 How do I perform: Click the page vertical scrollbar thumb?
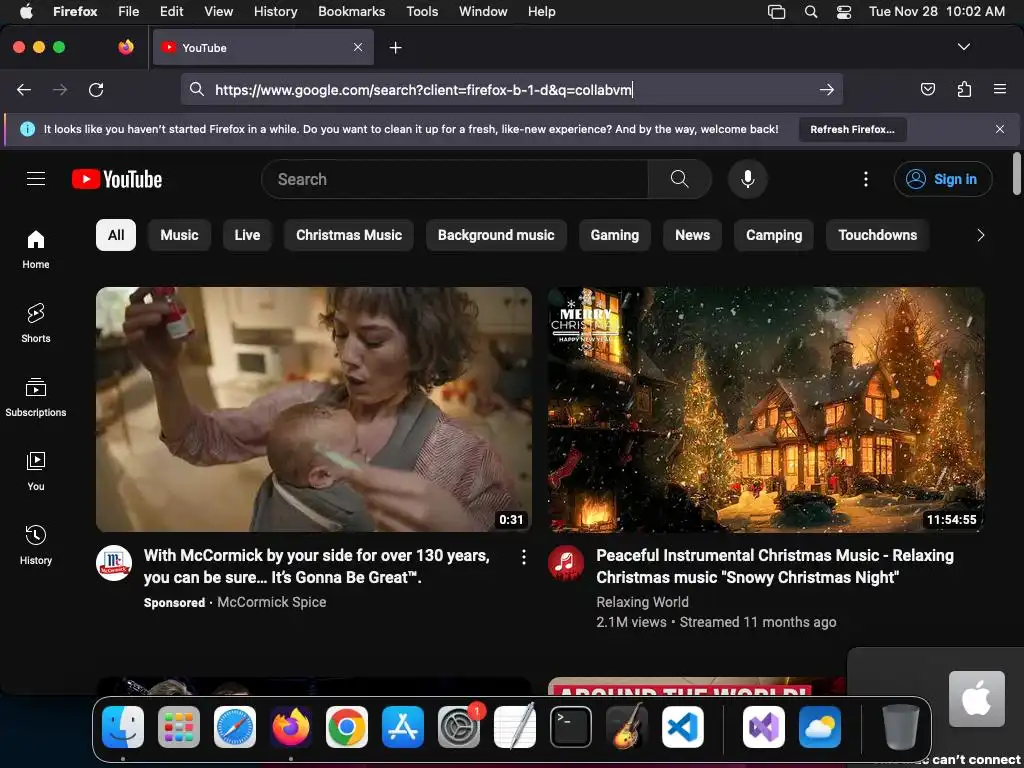(1017, 174)
